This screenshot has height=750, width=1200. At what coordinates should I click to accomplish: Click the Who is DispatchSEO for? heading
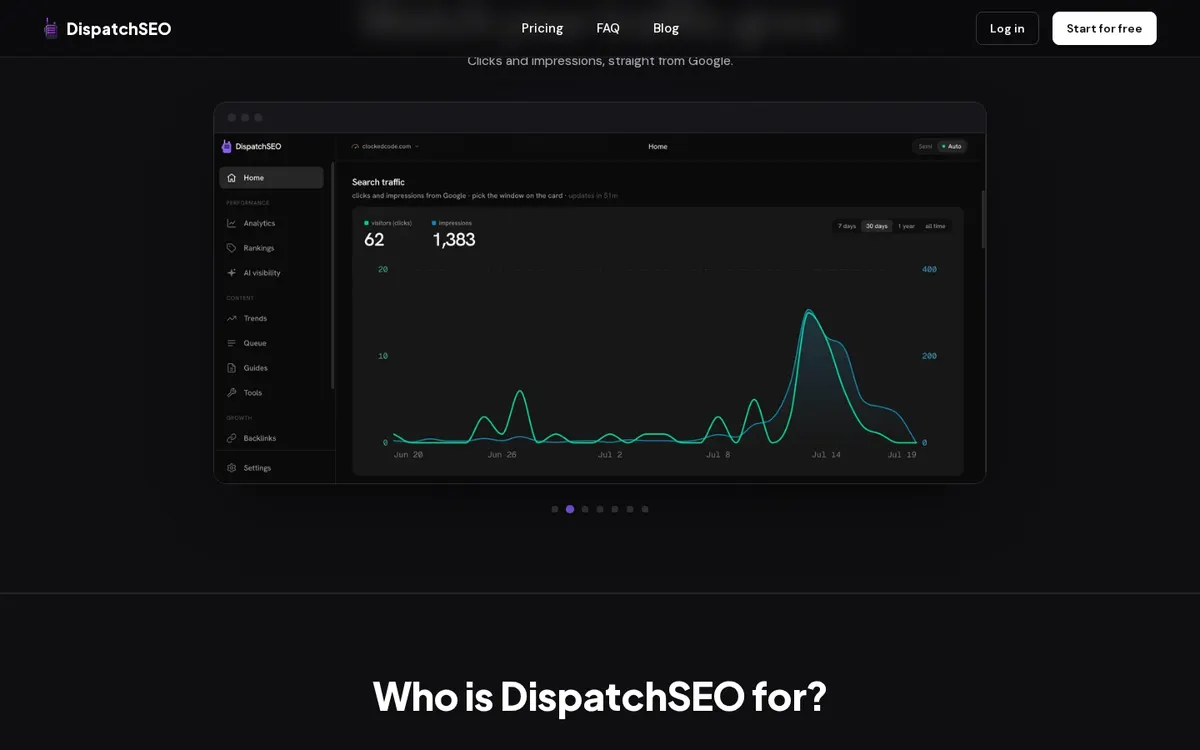pos(600,696)
